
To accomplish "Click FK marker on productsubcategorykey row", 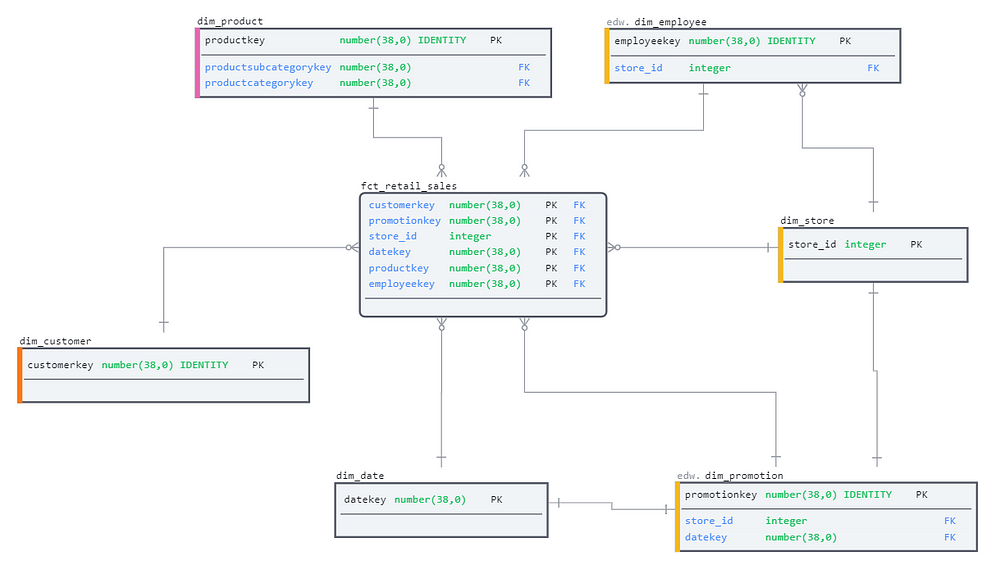I will [x=524, y=67].
